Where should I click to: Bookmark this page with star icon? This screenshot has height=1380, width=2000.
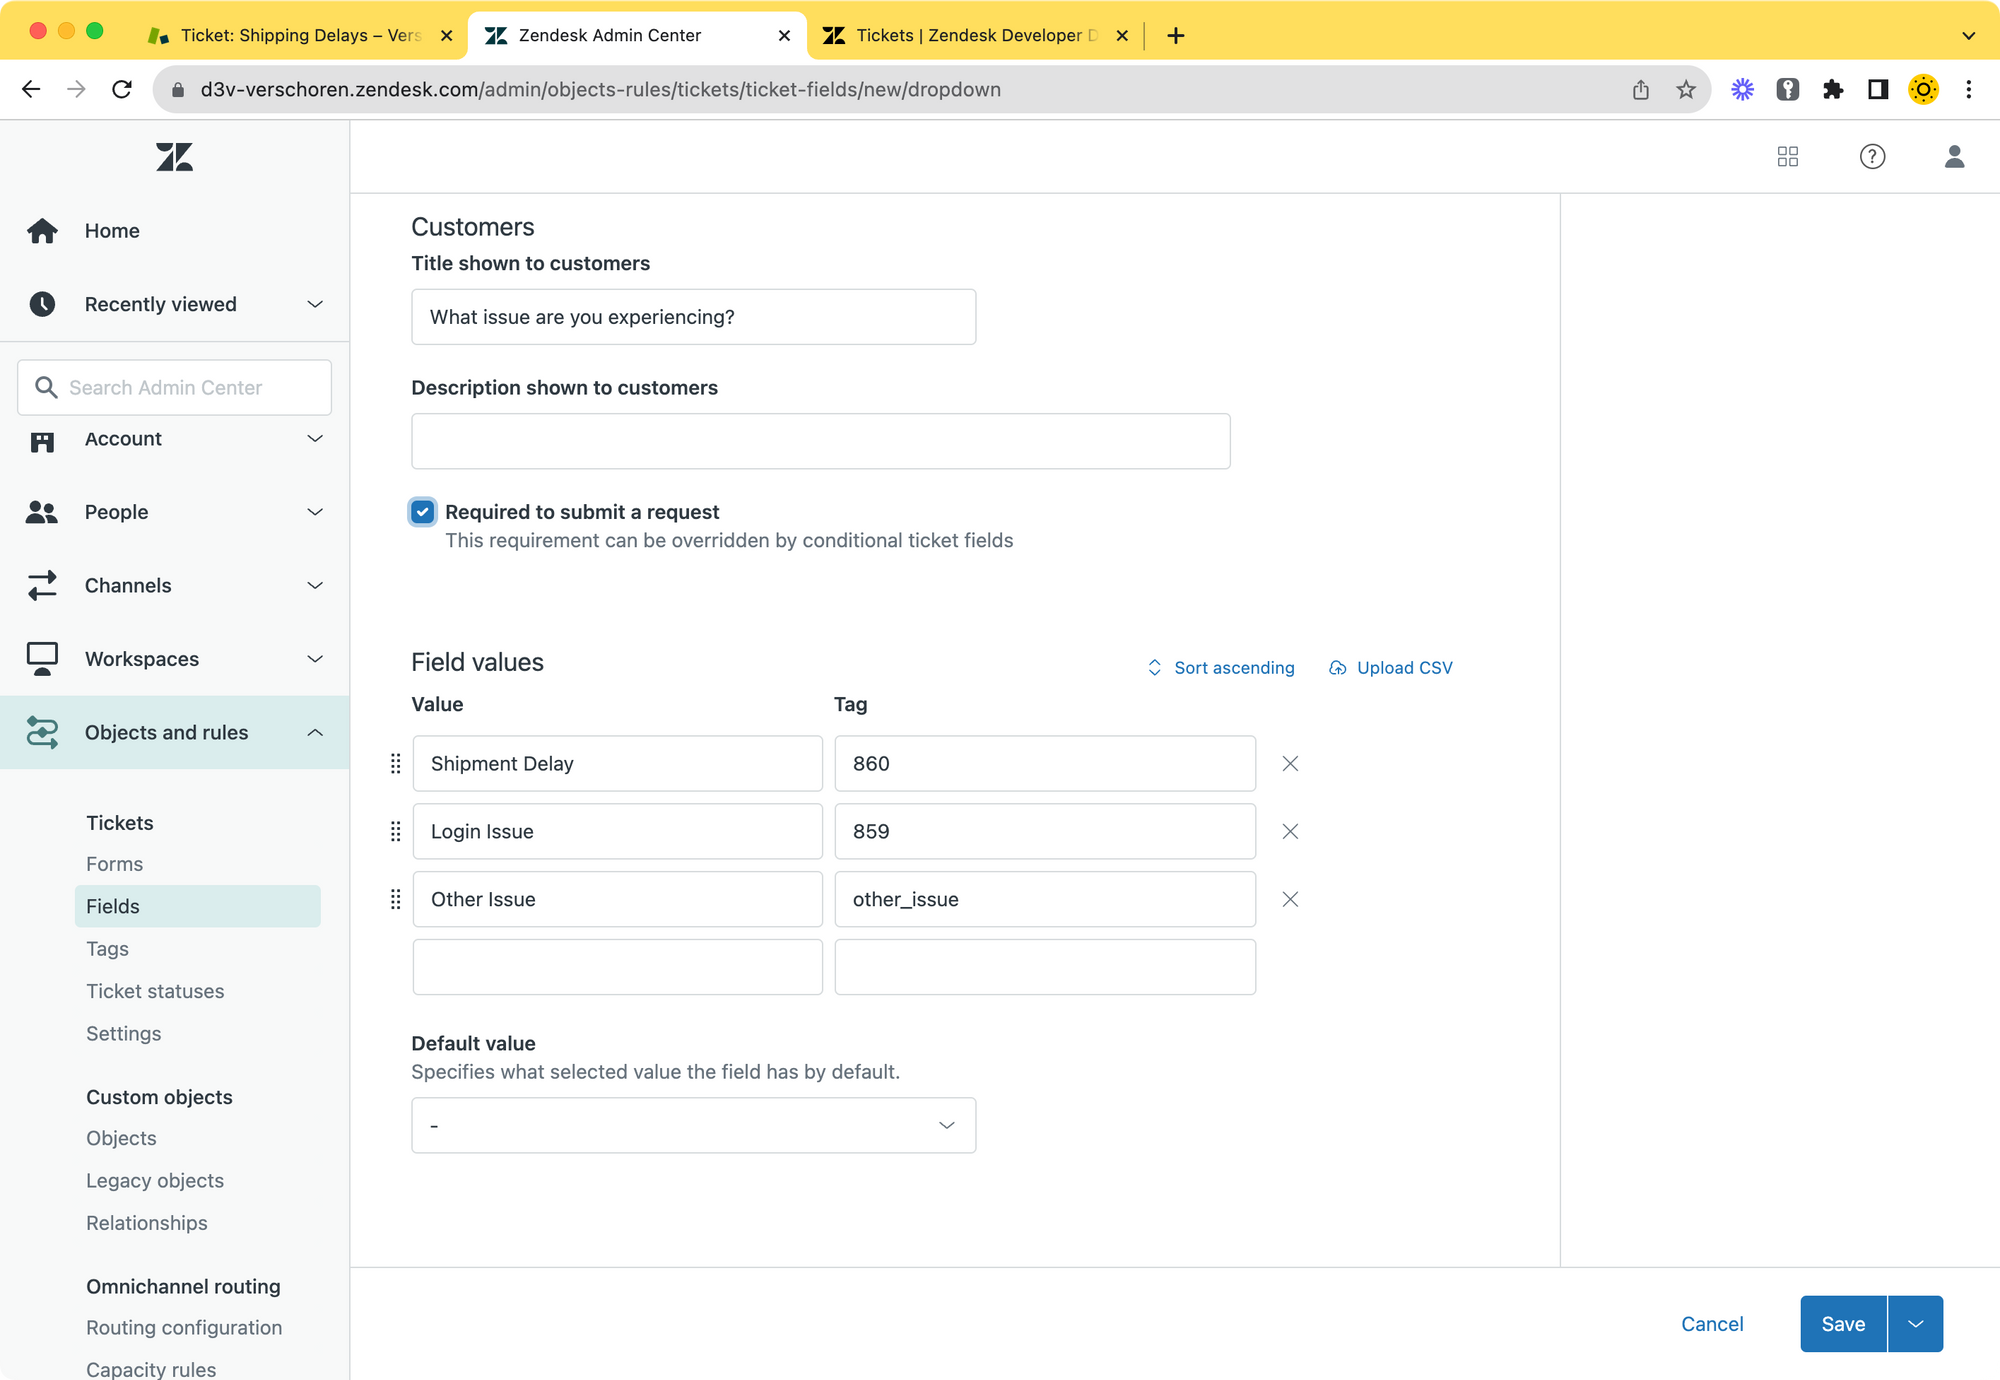pos(1686,90)
